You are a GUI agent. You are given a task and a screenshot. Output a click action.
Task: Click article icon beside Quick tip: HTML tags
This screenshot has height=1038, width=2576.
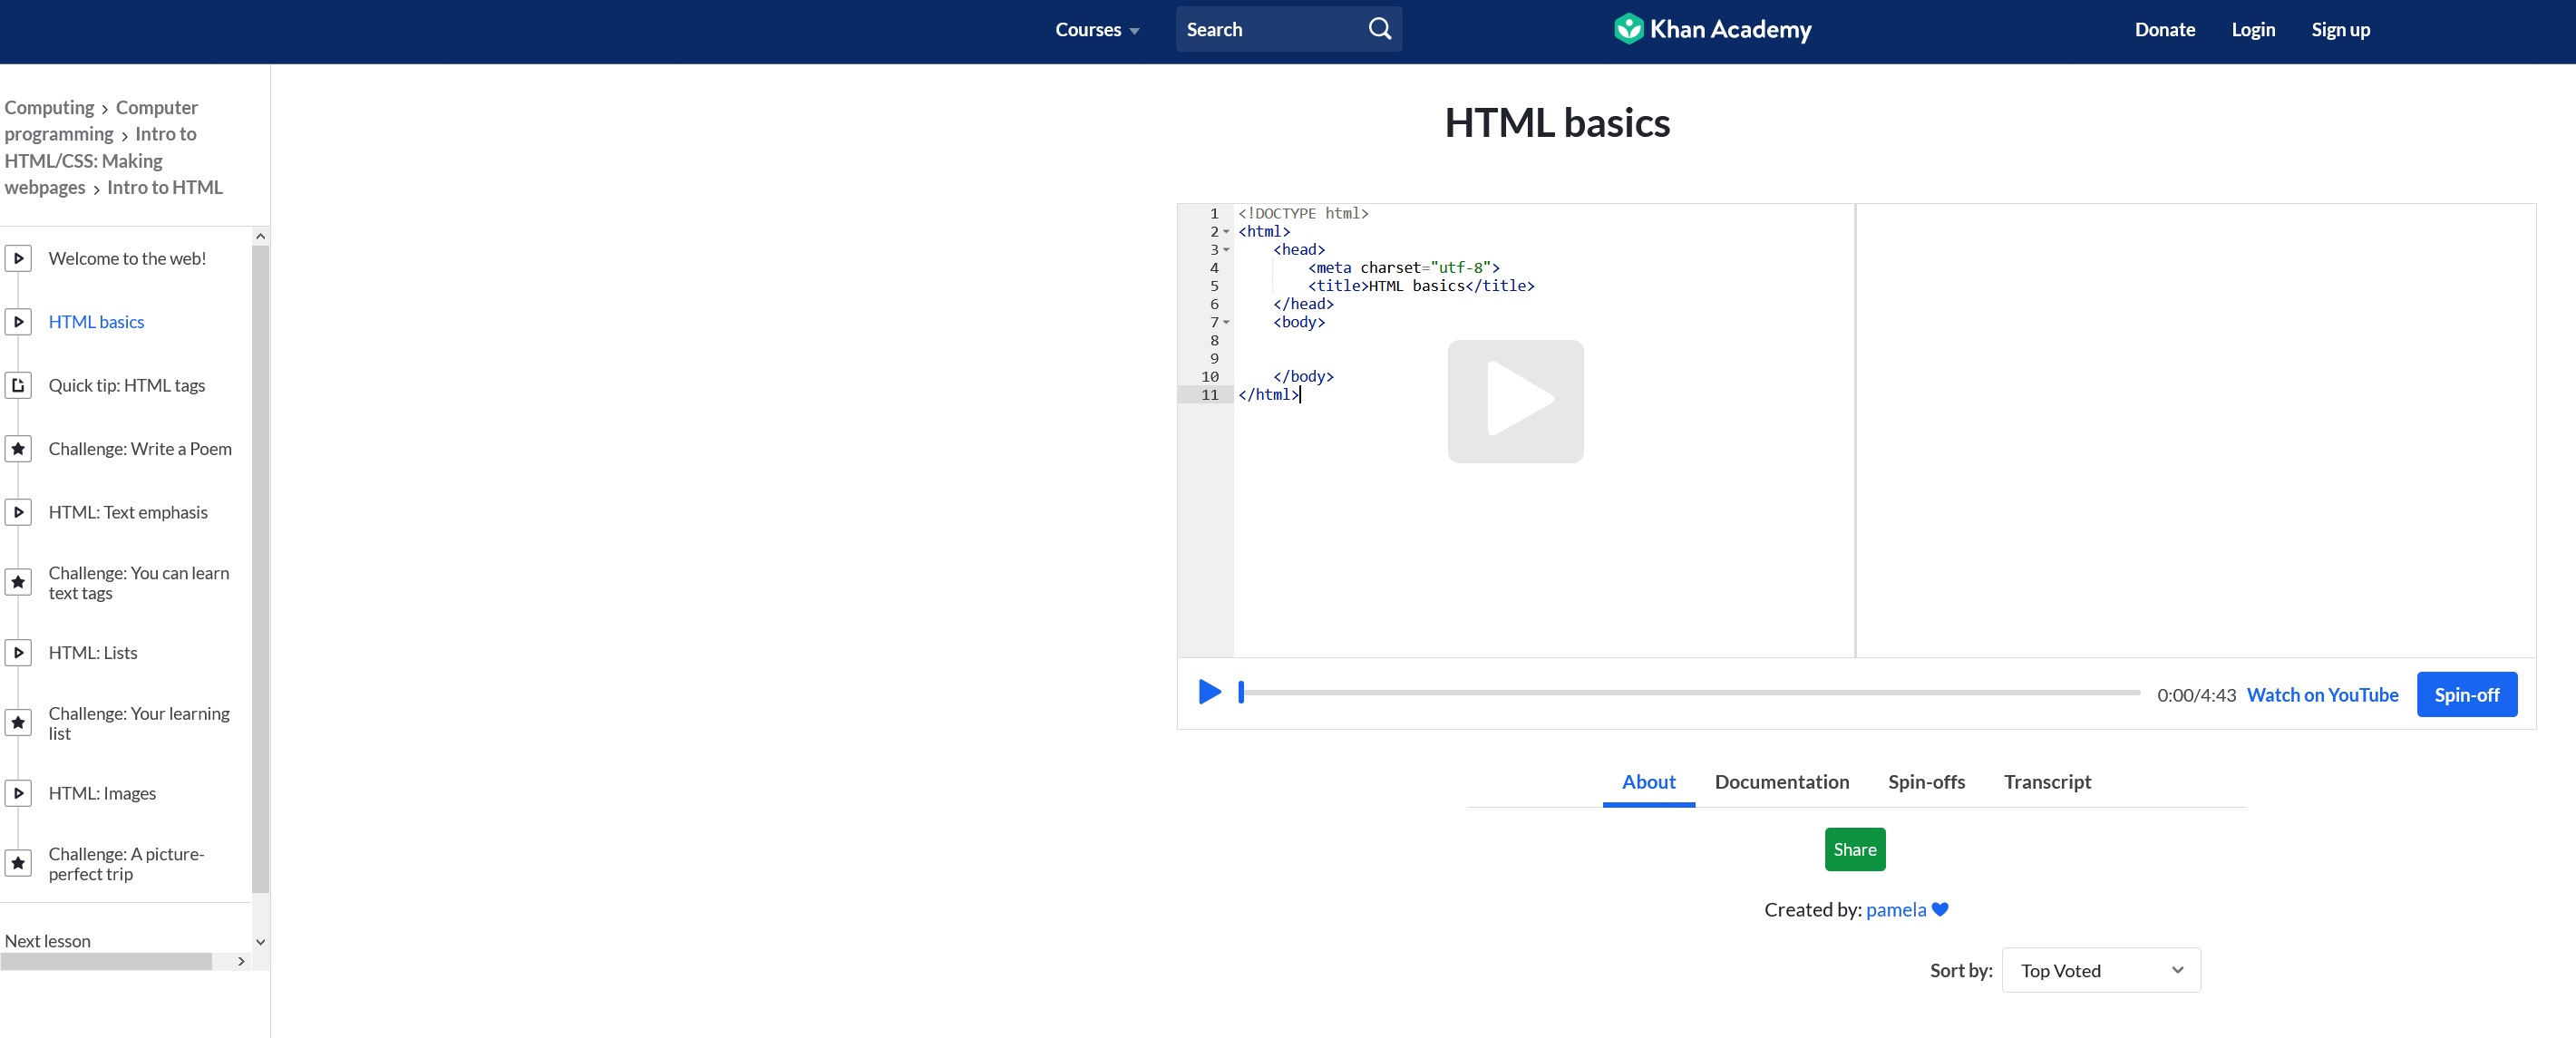pos(18,385)
